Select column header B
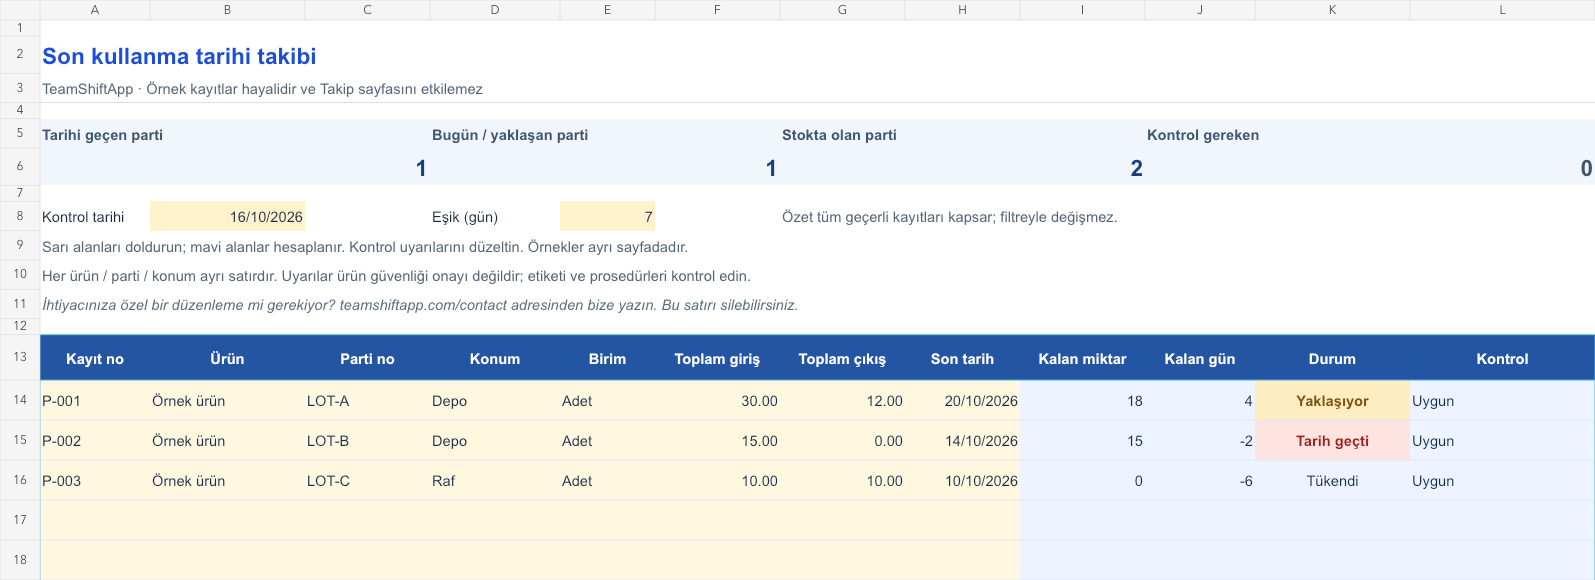 pyautogui.click(x=227, y=10)
